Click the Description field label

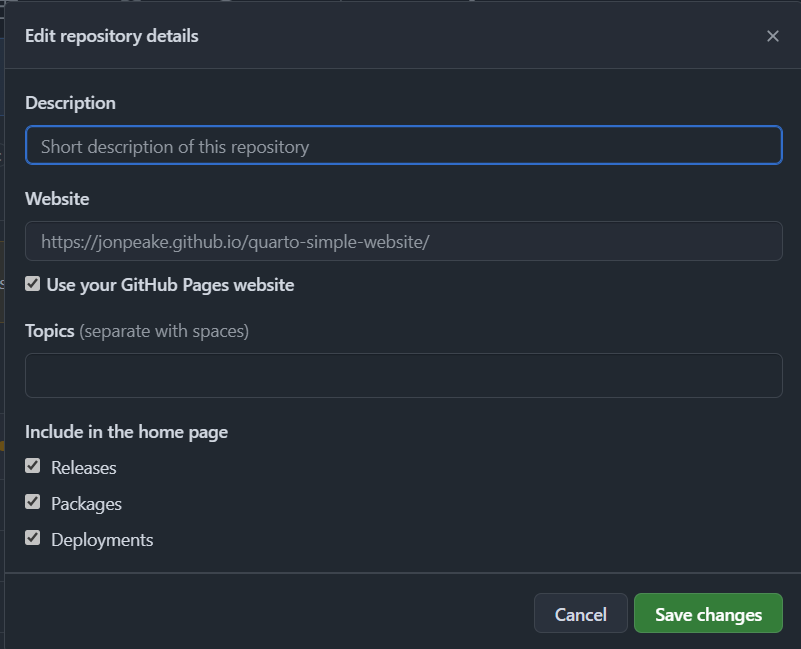tap(70, 103)
